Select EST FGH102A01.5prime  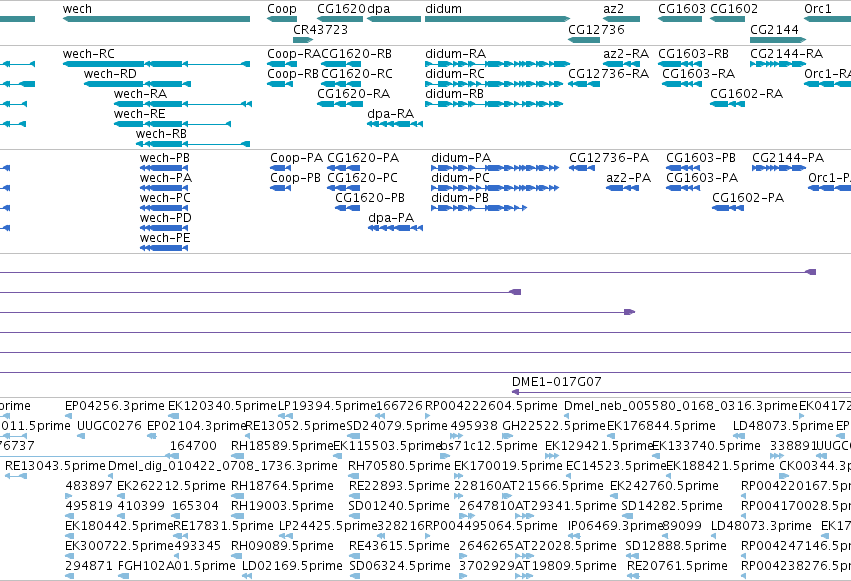coord(176,566)
